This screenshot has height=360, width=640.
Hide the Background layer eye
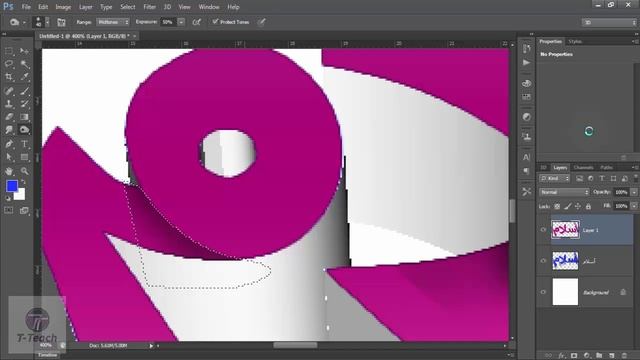coord(543,292)
